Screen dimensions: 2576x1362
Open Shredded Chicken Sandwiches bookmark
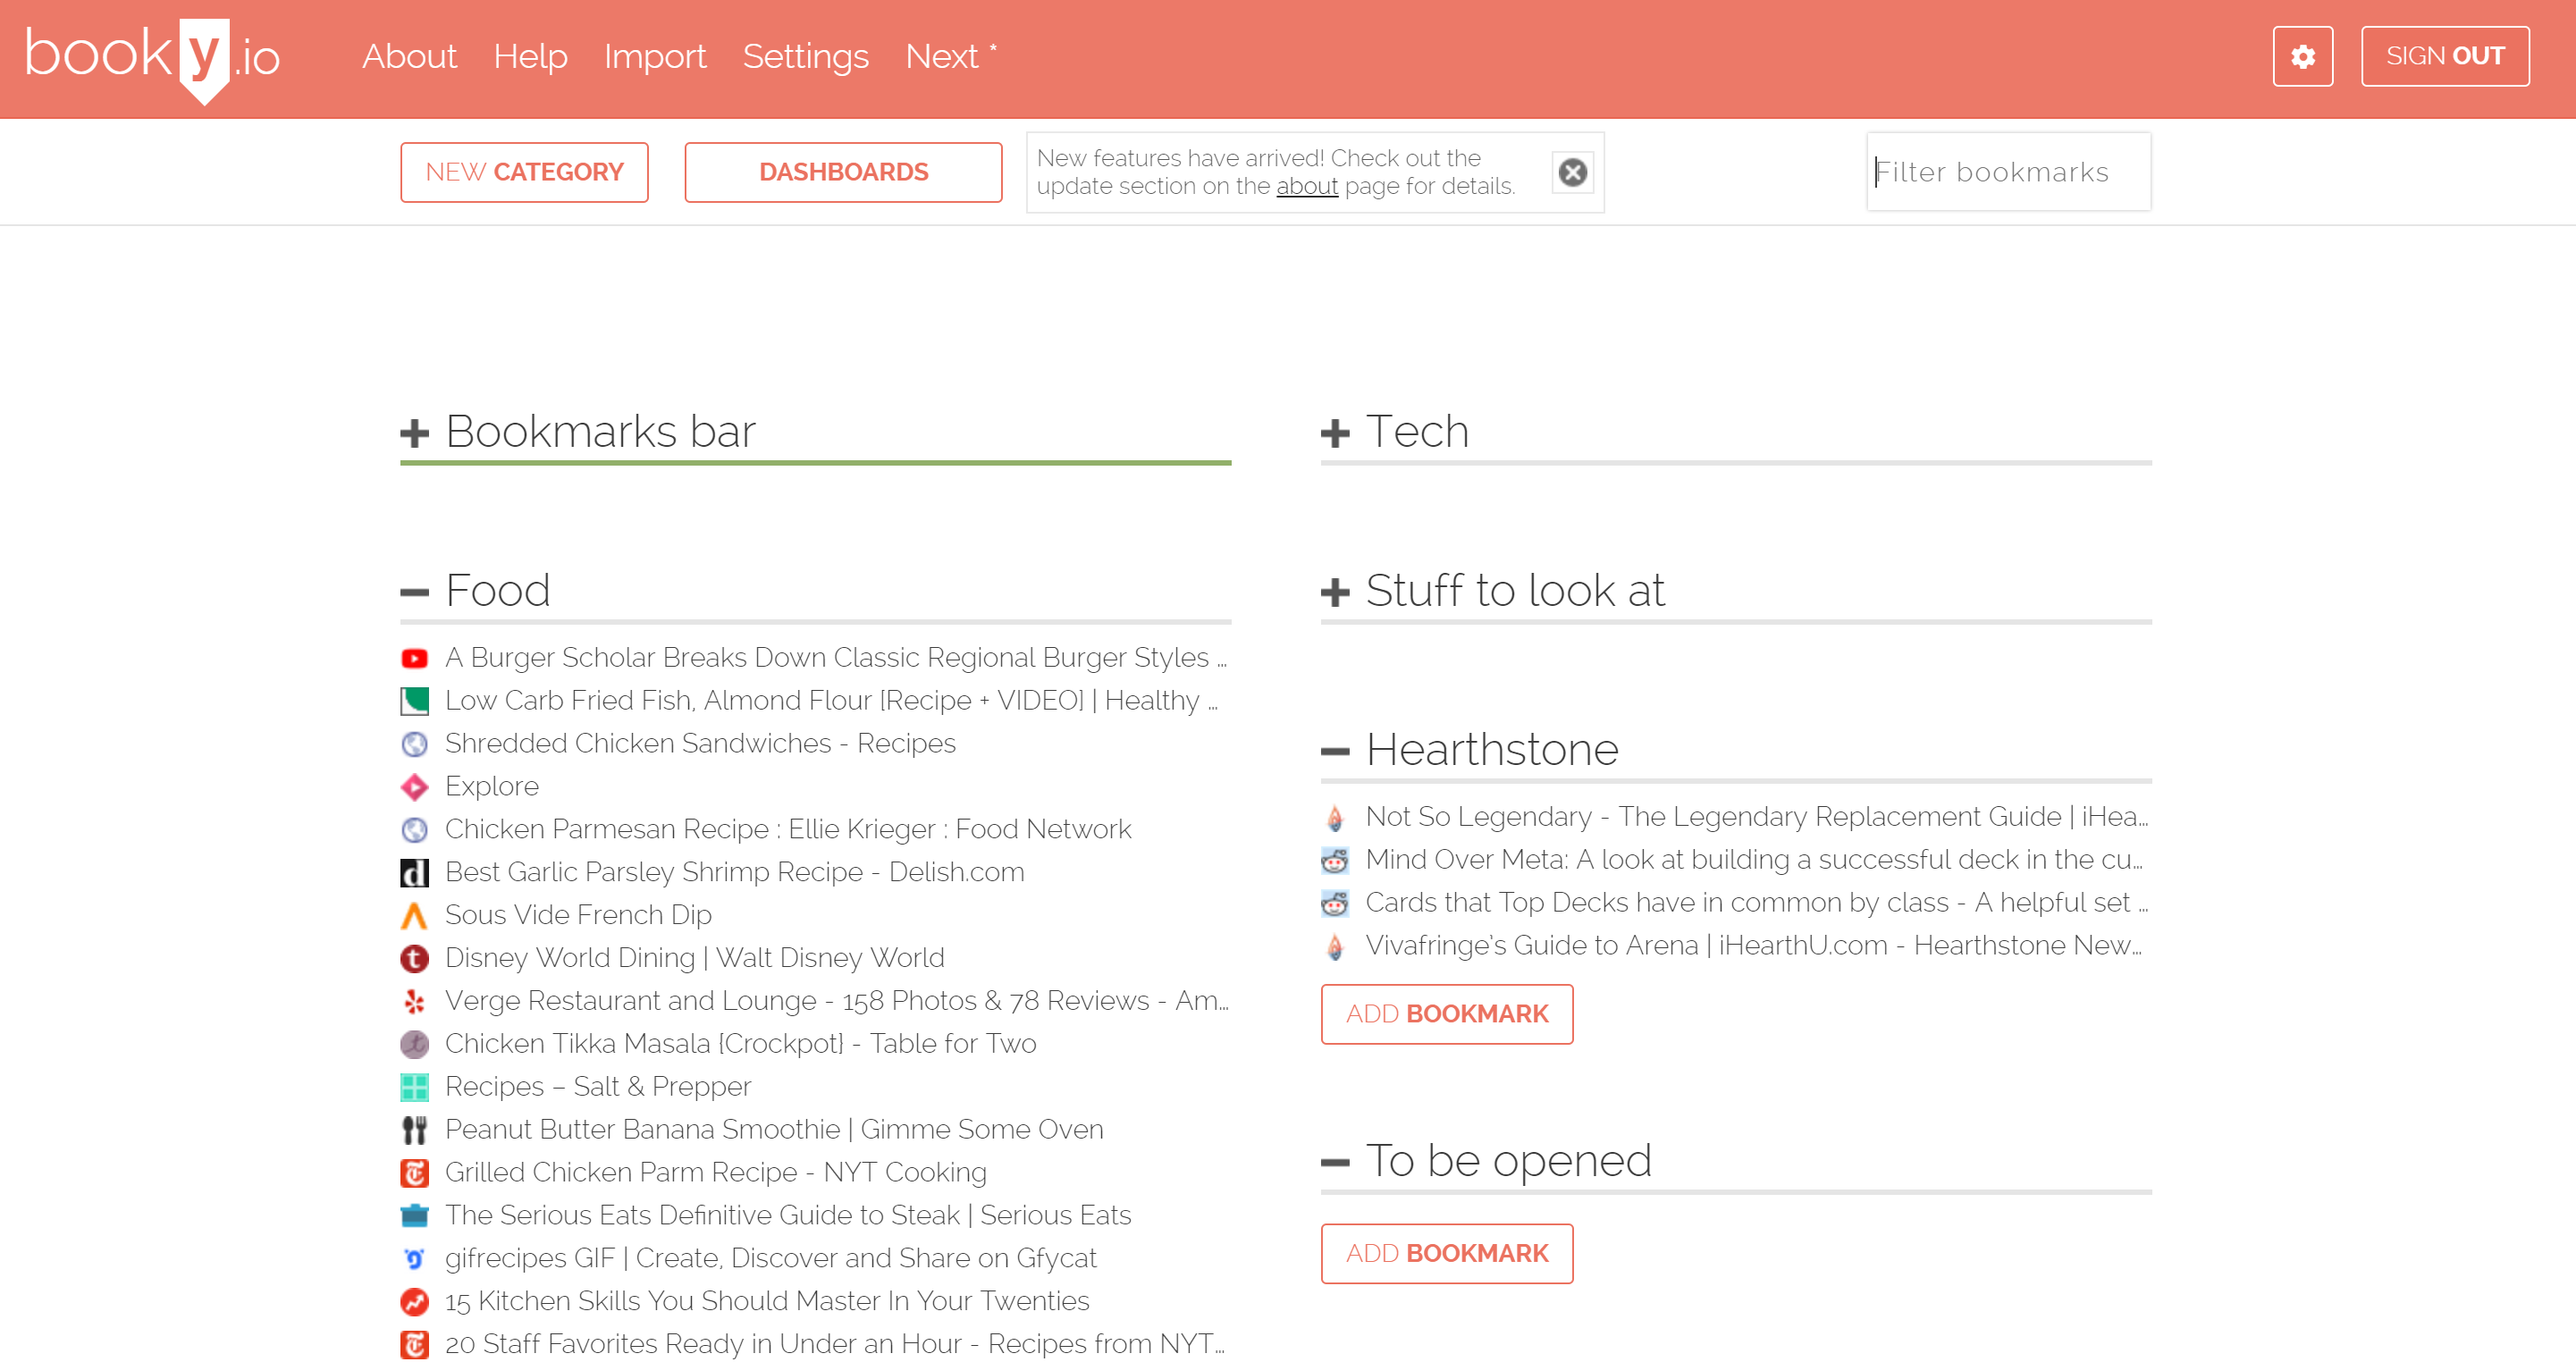pos(700,744)
